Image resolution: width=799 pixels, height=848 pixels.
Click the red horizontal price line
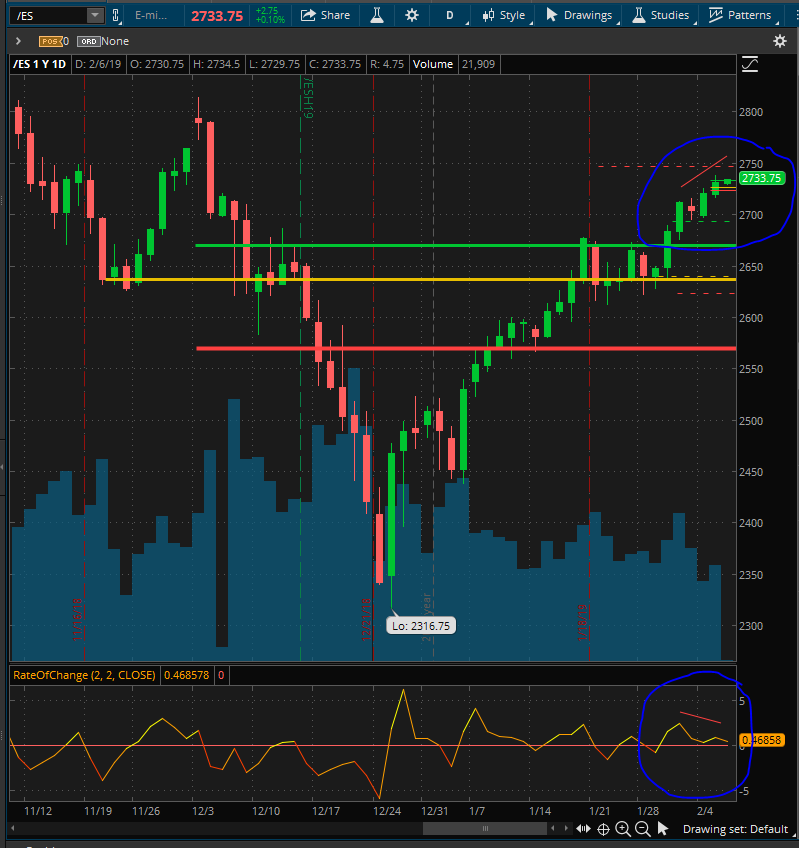(x=466, y=348)
